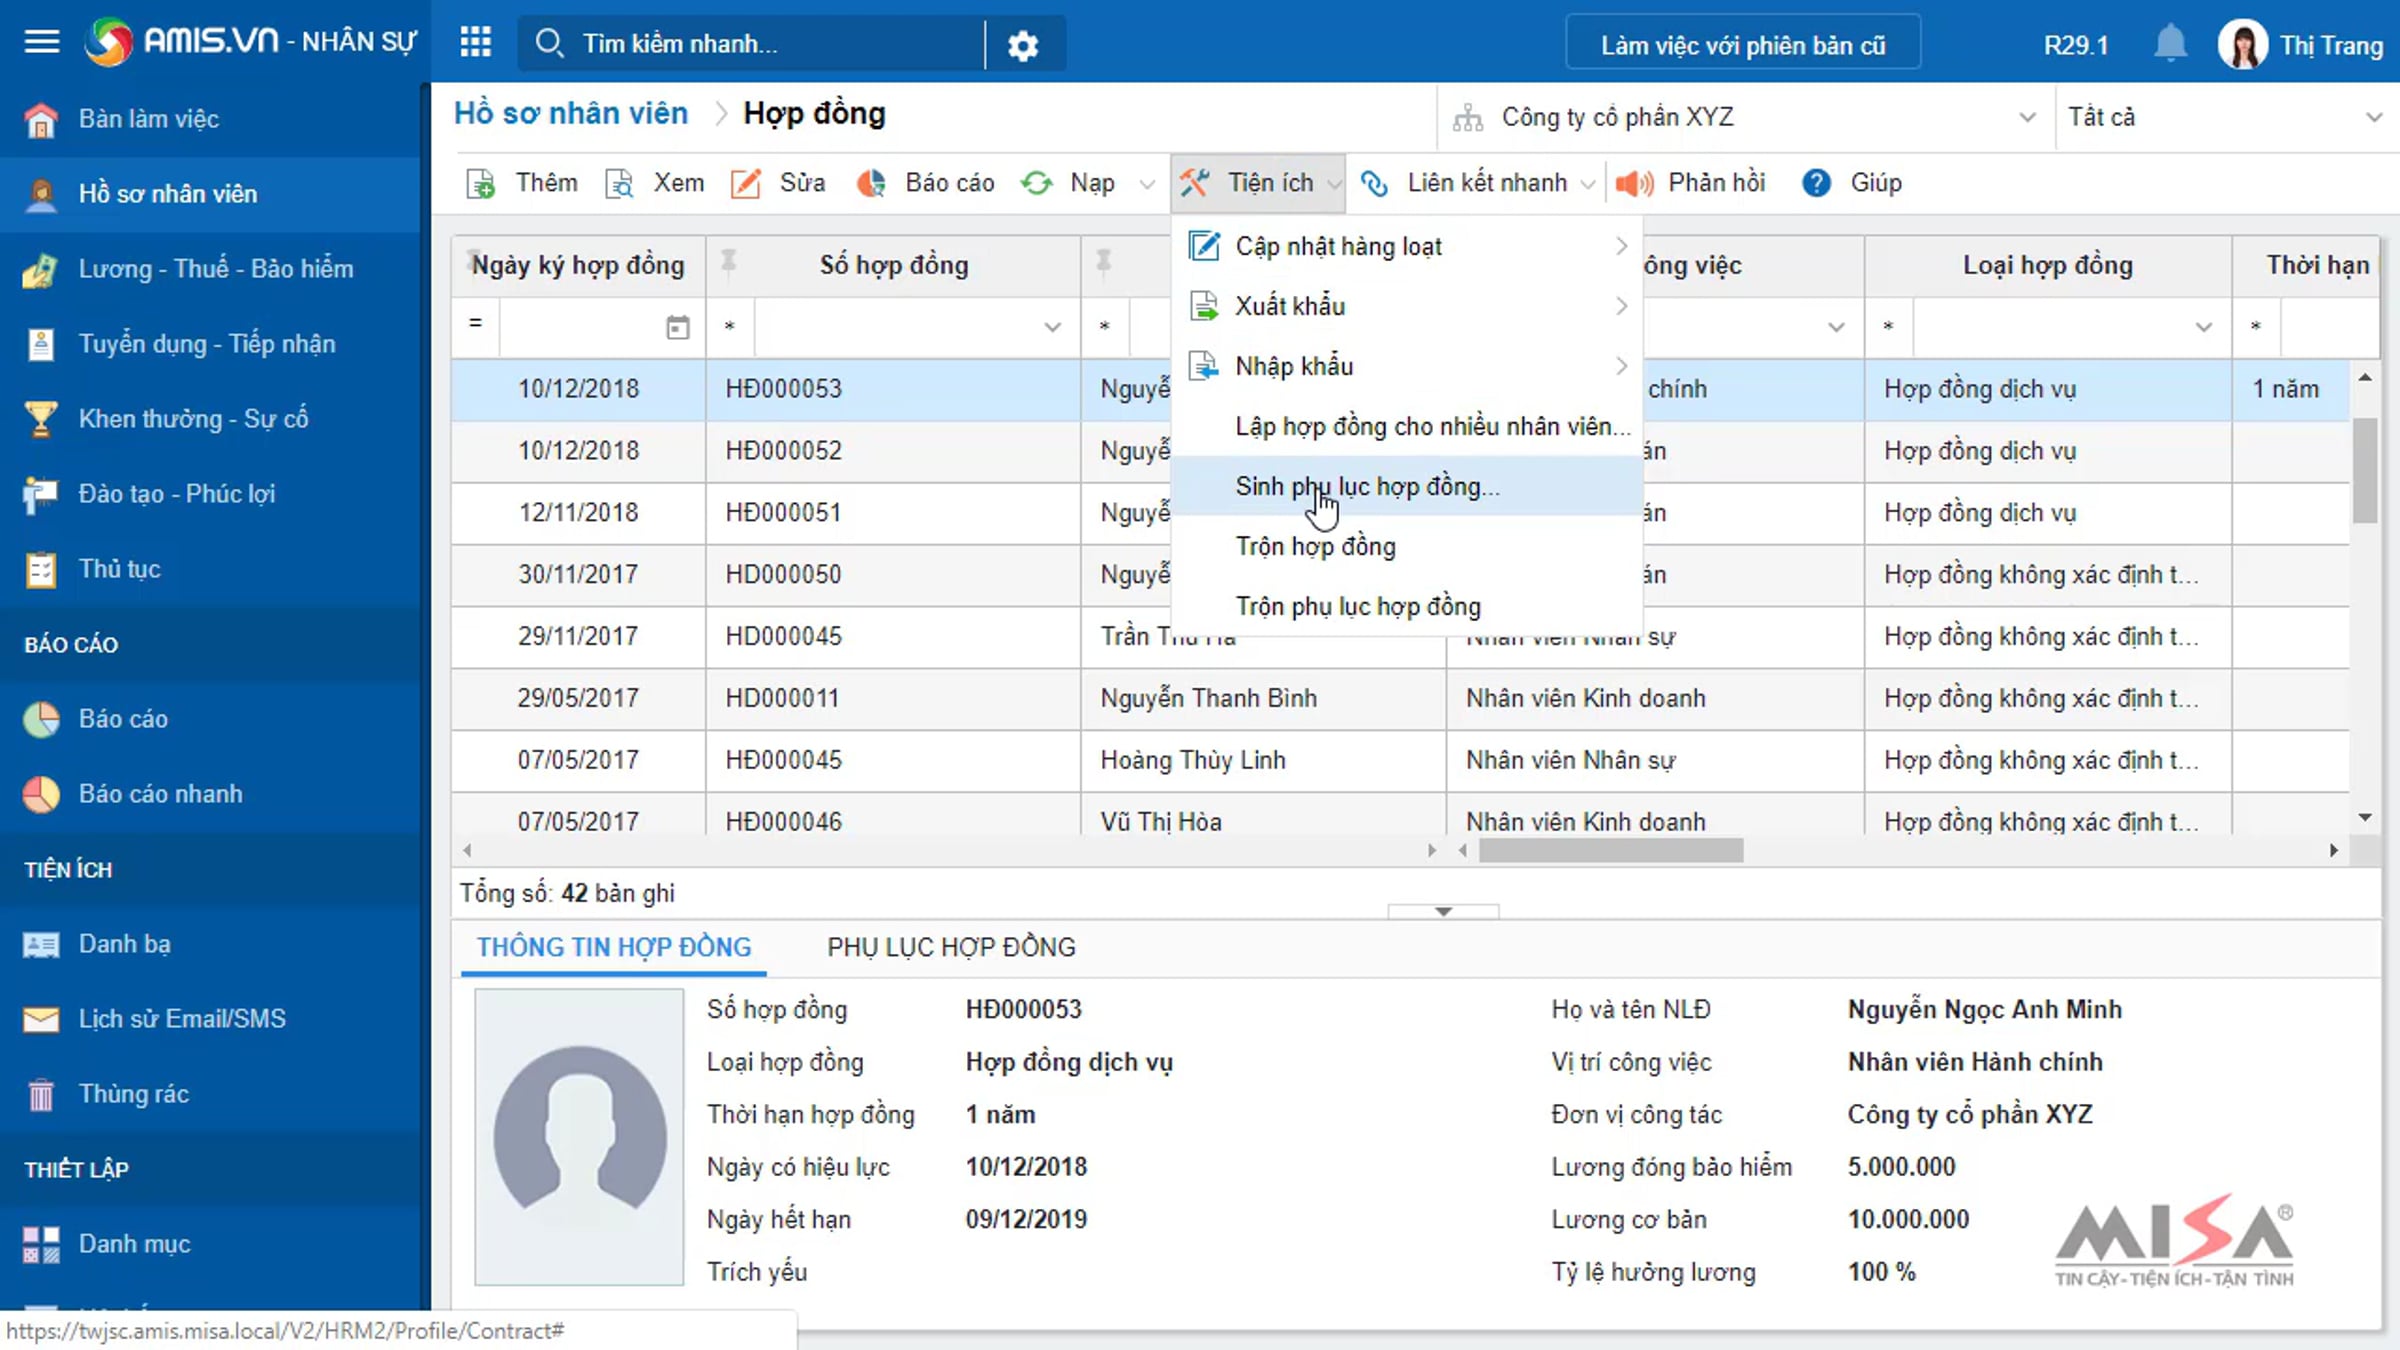Click Thêm toolbar button
The height and width of the screenshot is (1350, 2400).
[x=522, y=183]
